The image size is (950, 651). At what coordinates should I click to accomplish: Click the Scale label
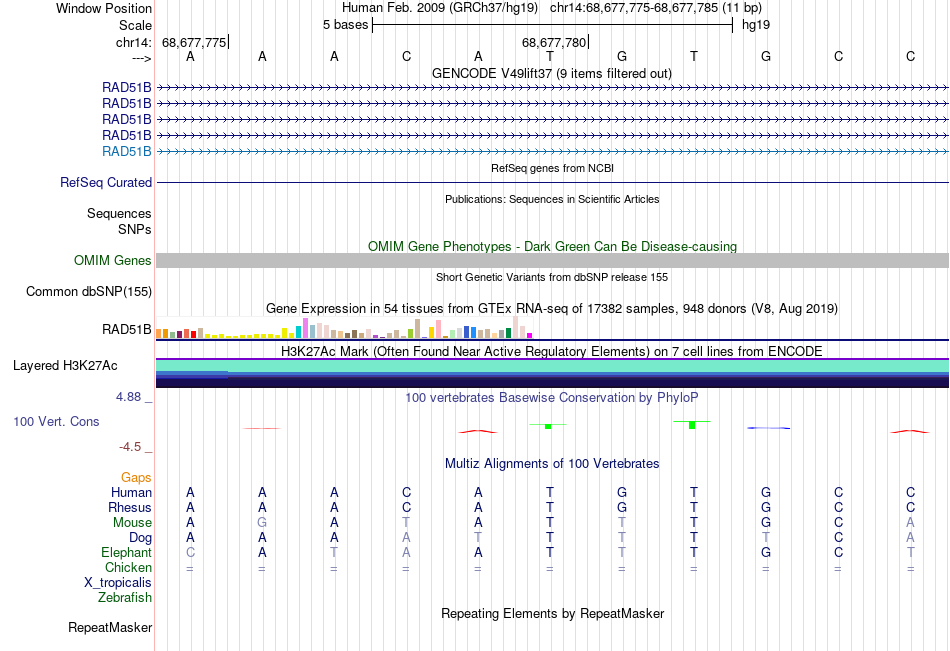pyautogui.click(x=135, y=25)
